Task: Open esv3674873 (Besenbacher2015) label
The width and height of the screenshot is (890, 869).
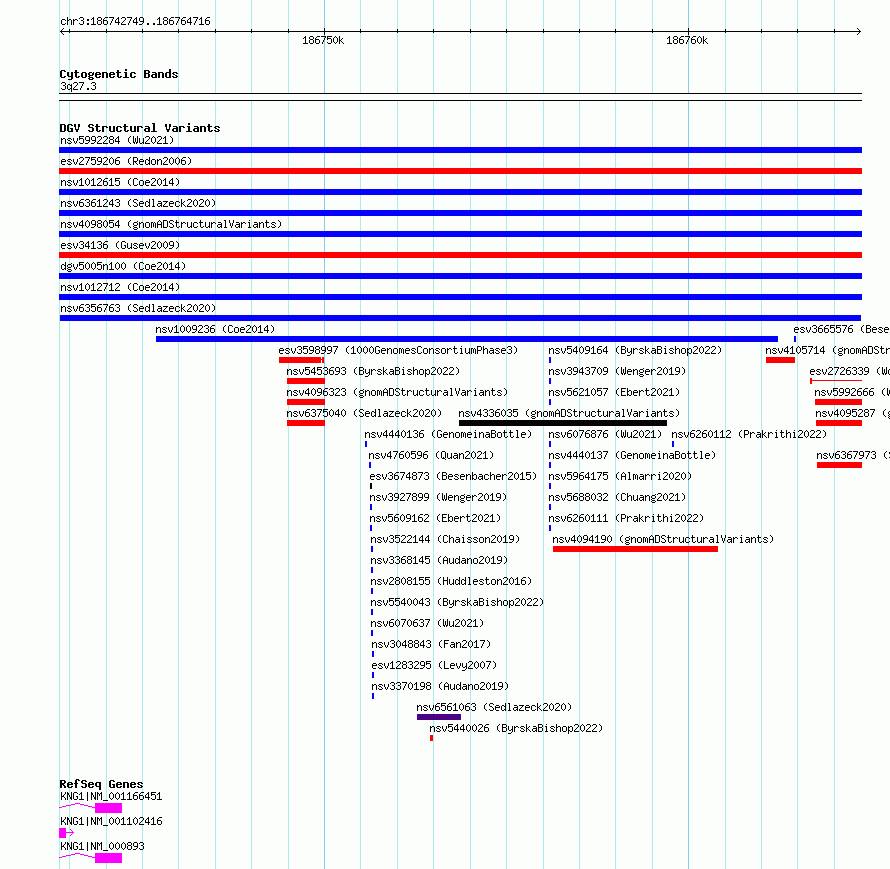Action: [x=453, y=476]
